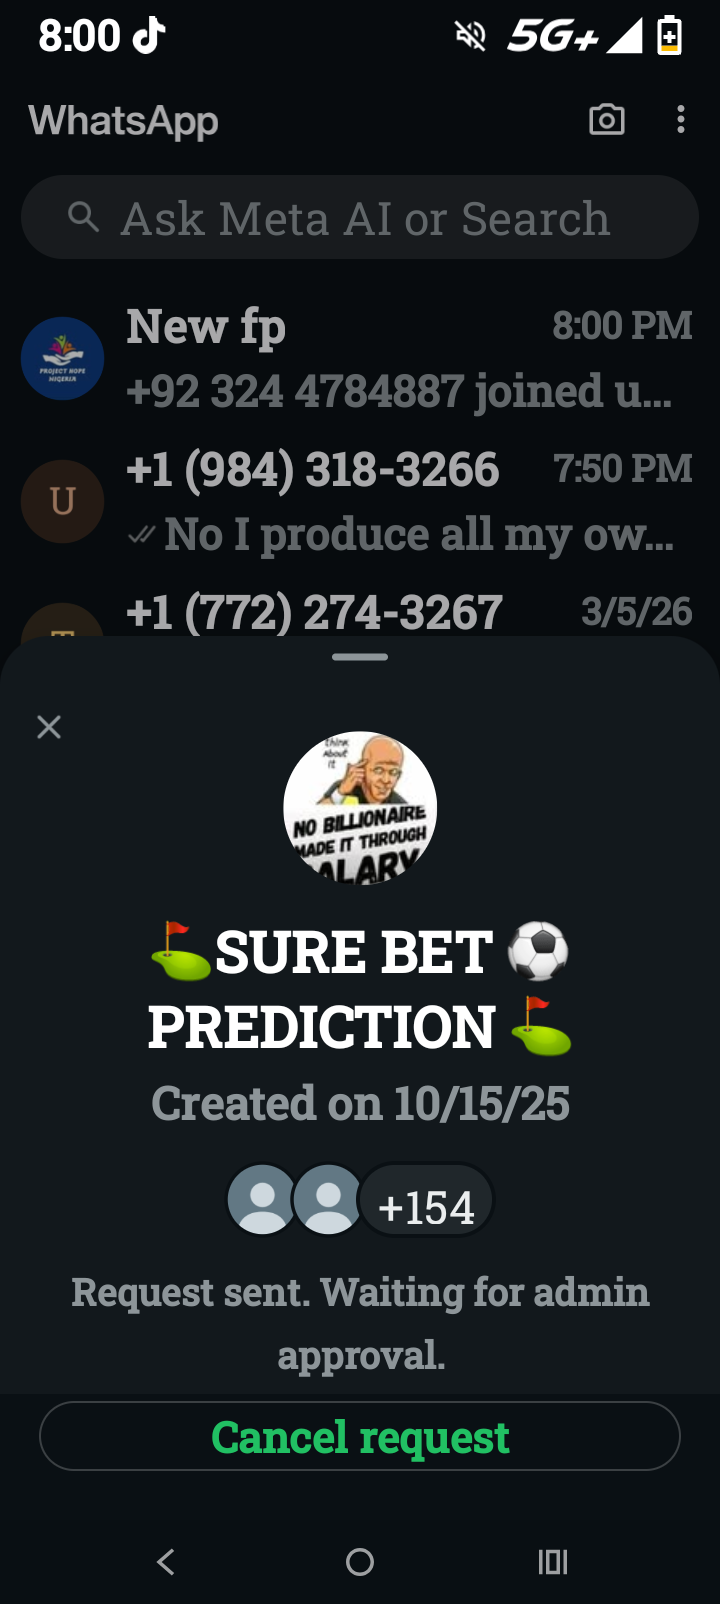Tap the SURE BET PREDICTION group picture
This screenshot has height=1604, width=720.
coord(360,808)
